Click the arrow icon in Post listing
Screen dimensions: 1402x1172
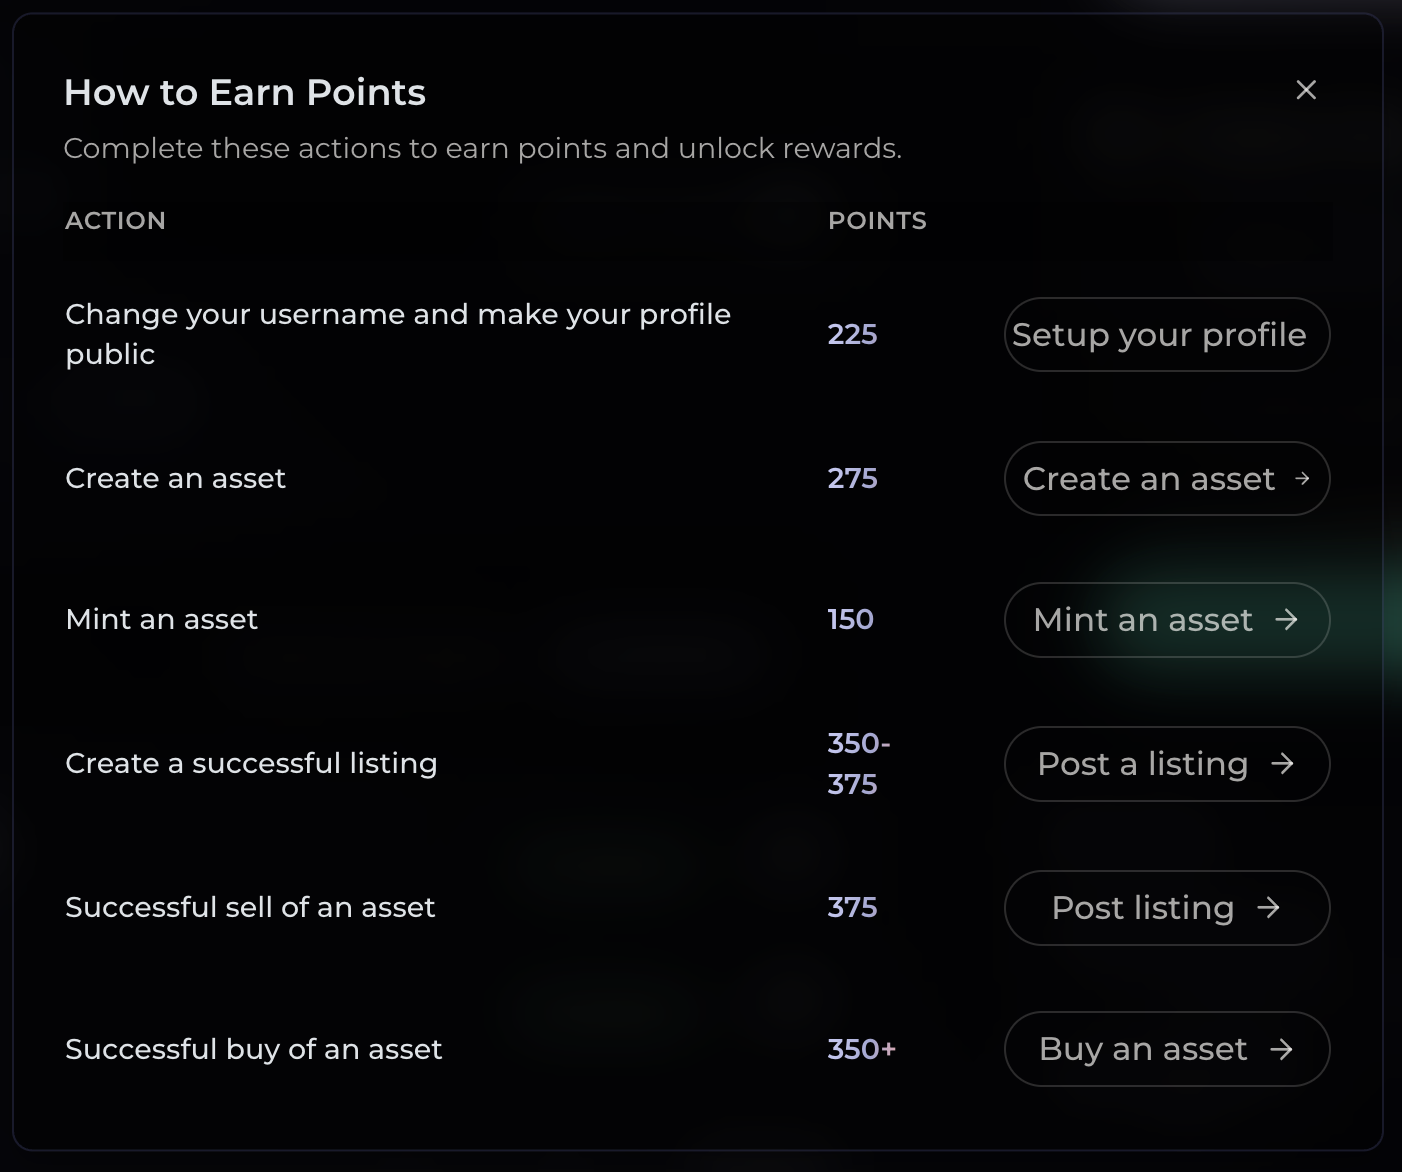[x=1268, y=908]
